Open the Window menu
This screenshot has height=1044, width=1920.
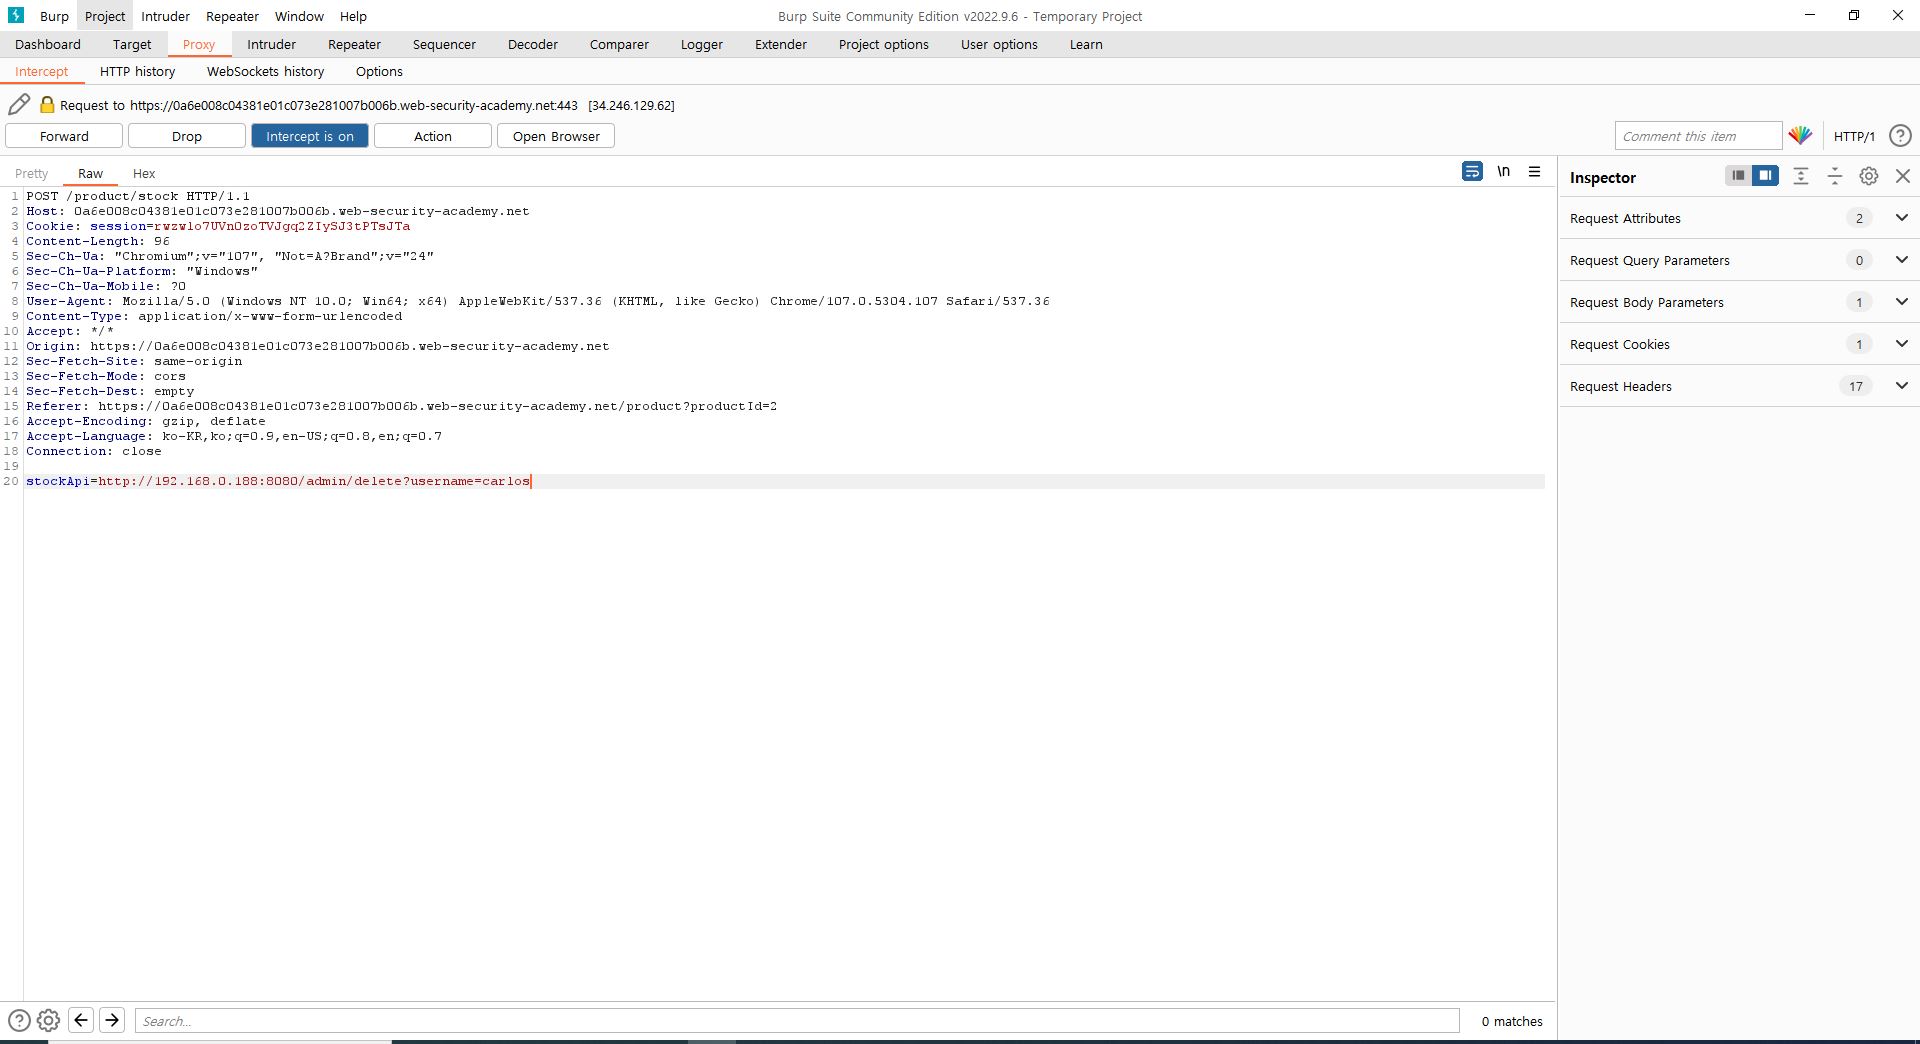(x=299, y=16)
